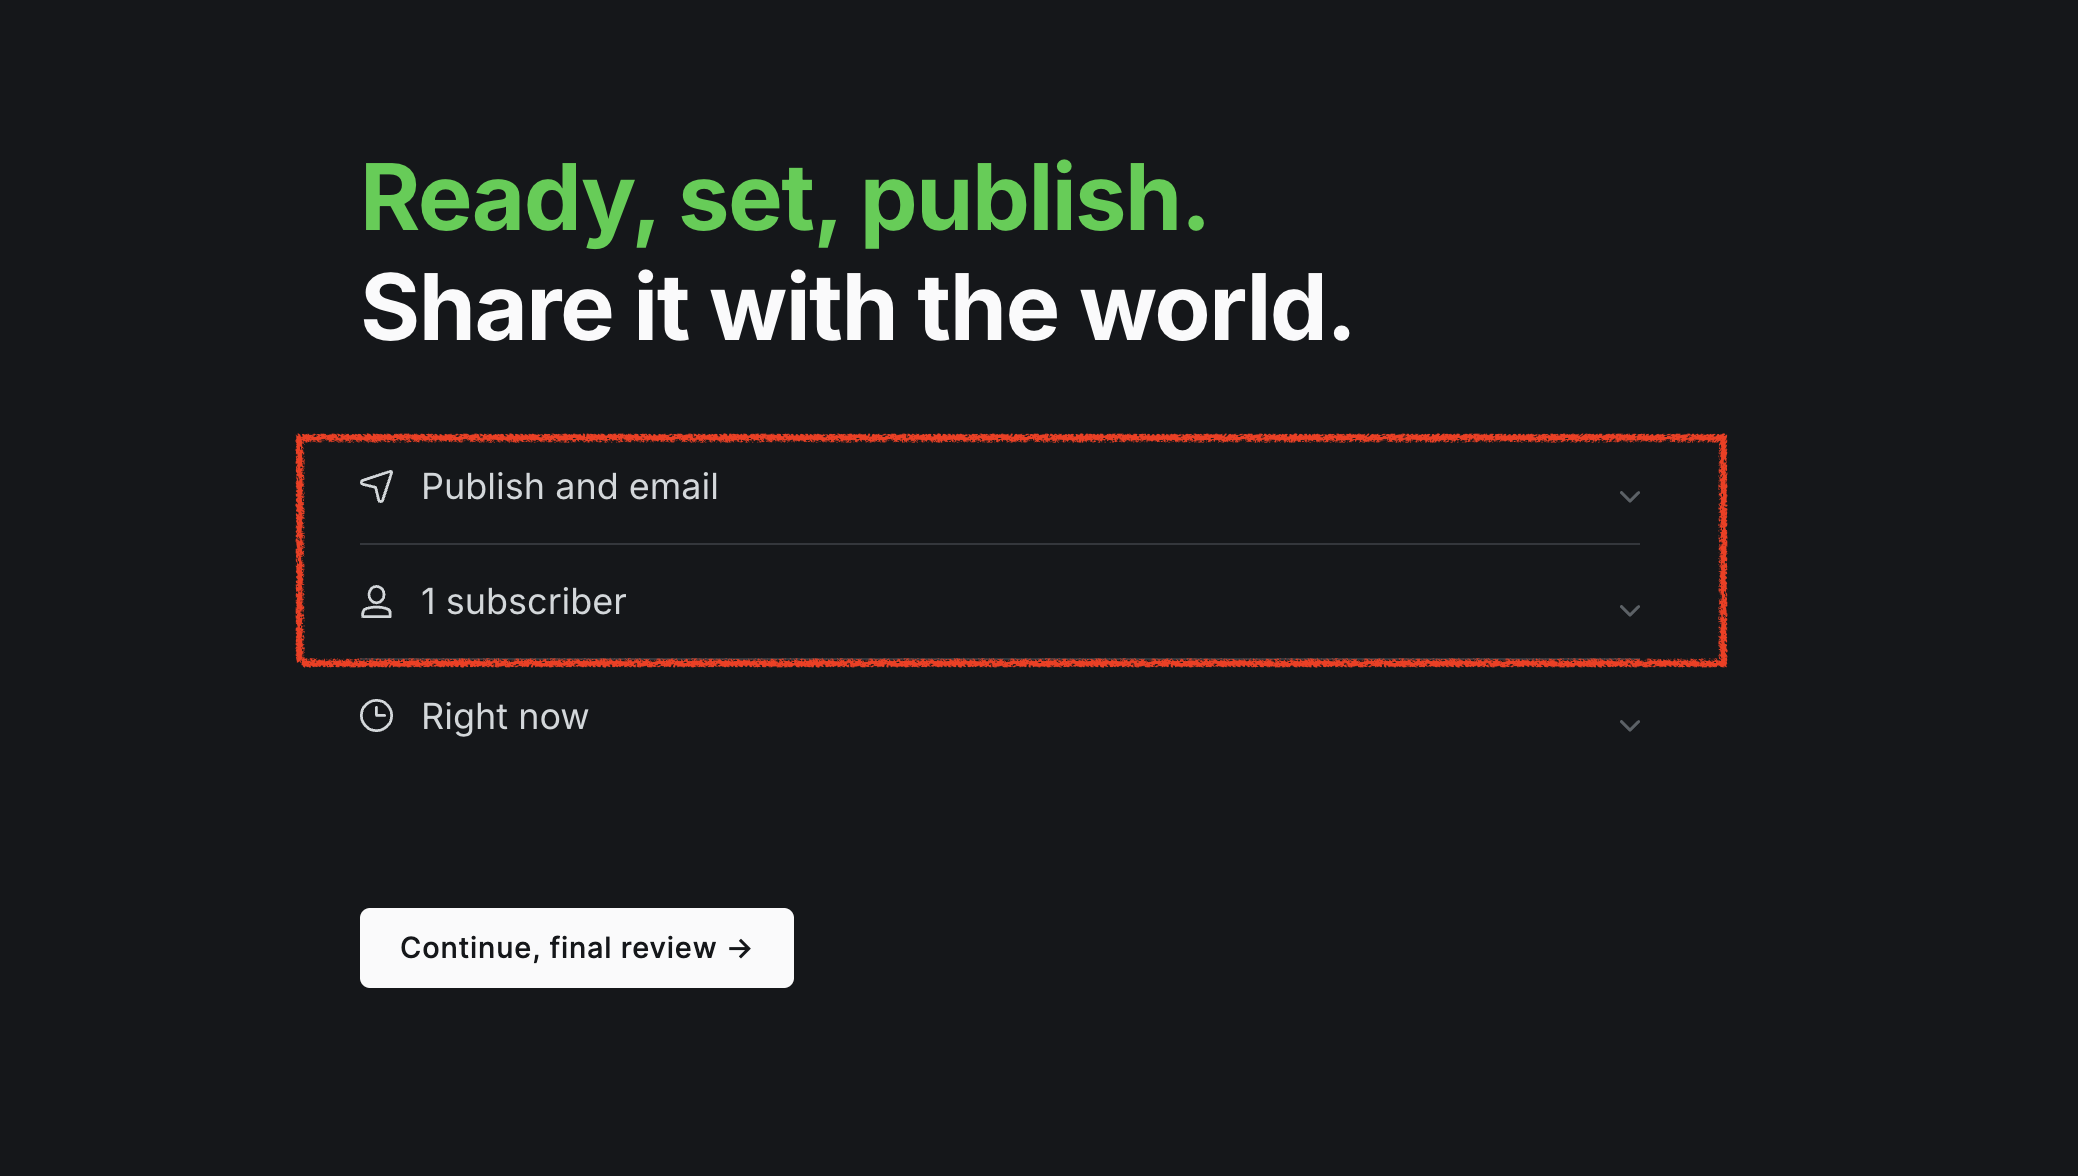This screenshot has width=2078, height=1176.
Task: Select the Right now timing label
Action: point(505,717)
